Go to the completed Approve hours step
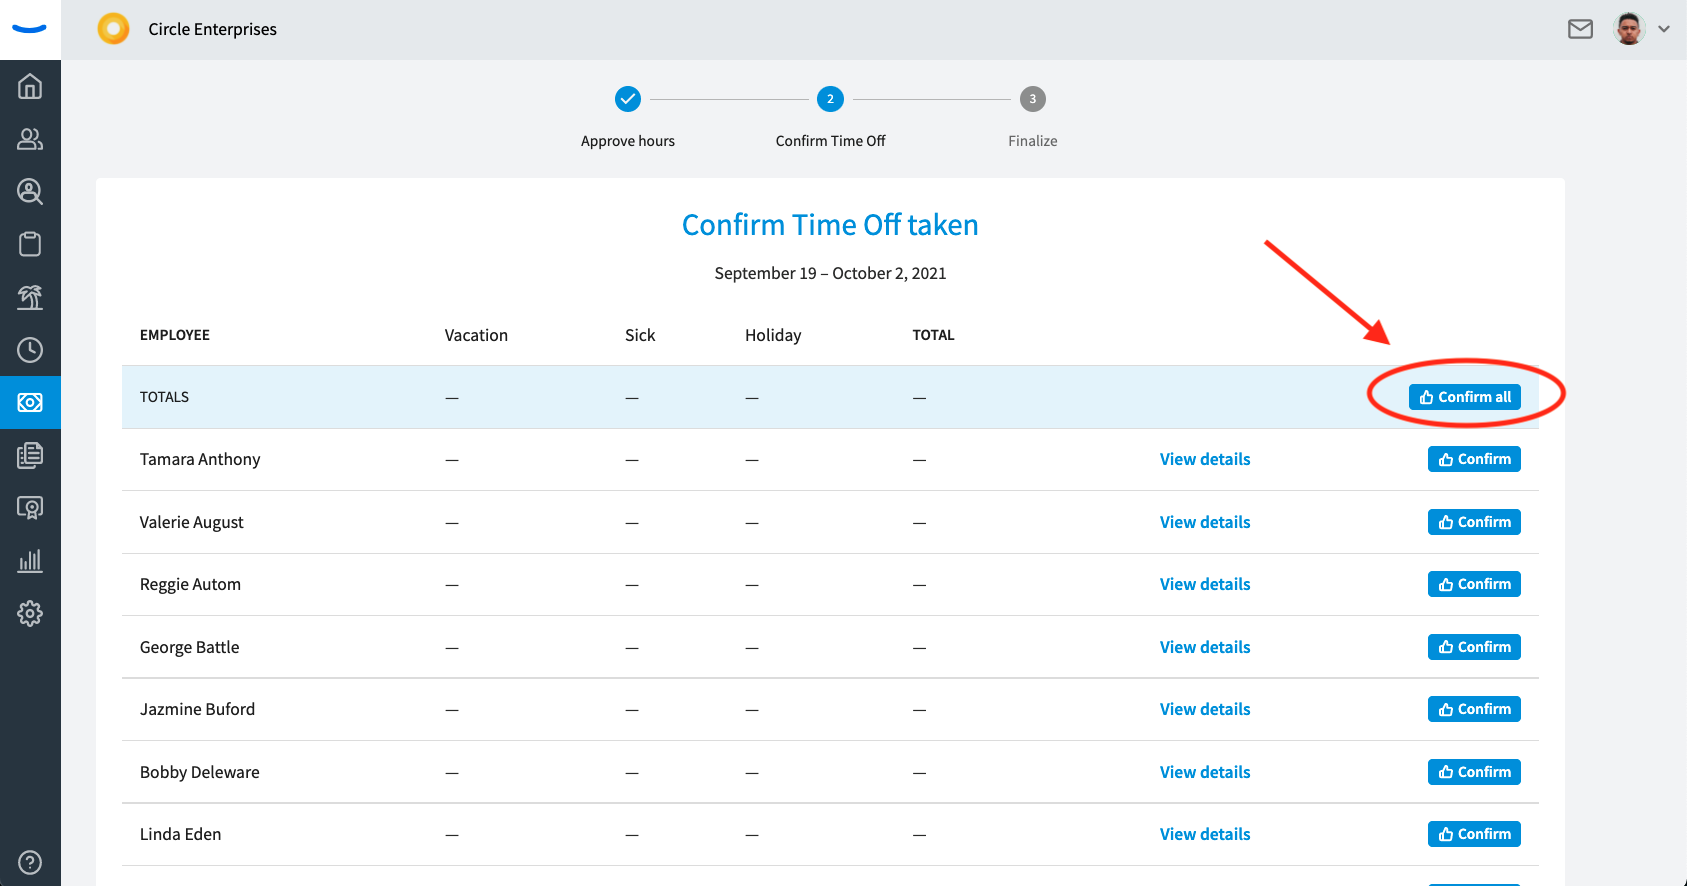Screen dimensions: 1687x886 tap(628, 99)
